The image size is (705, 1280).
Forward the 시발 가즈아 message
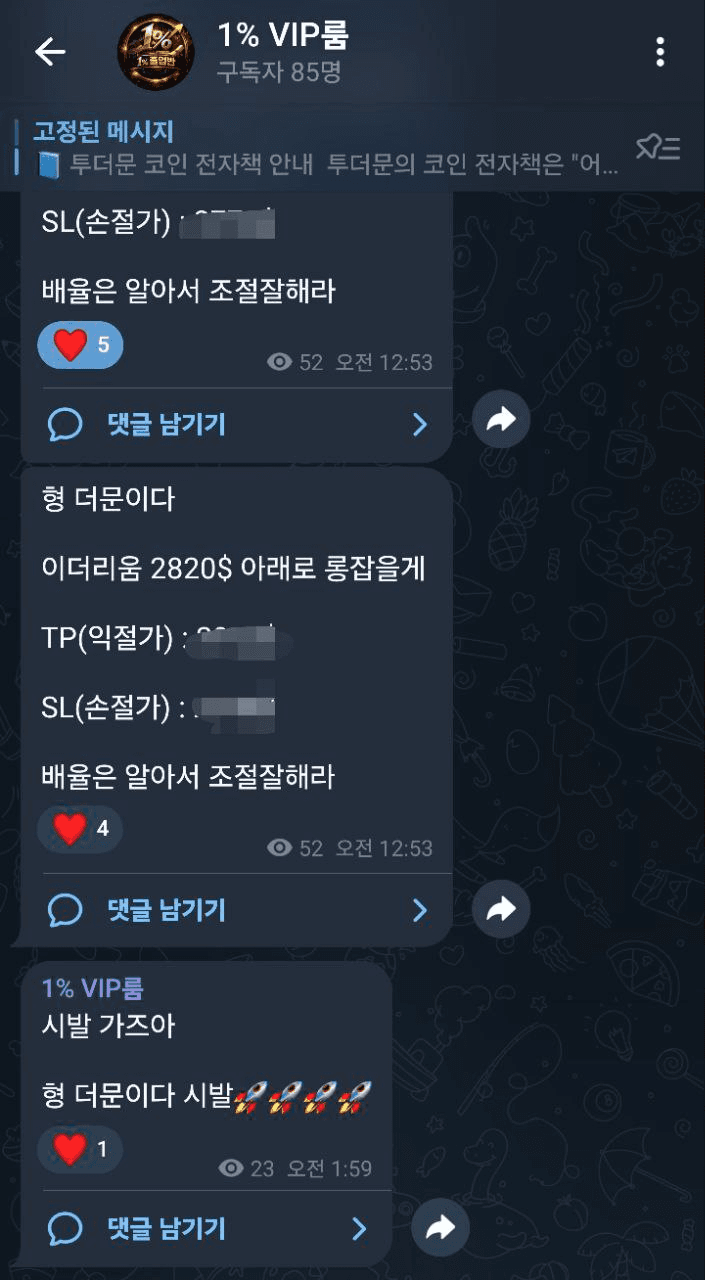point(440,1227)
